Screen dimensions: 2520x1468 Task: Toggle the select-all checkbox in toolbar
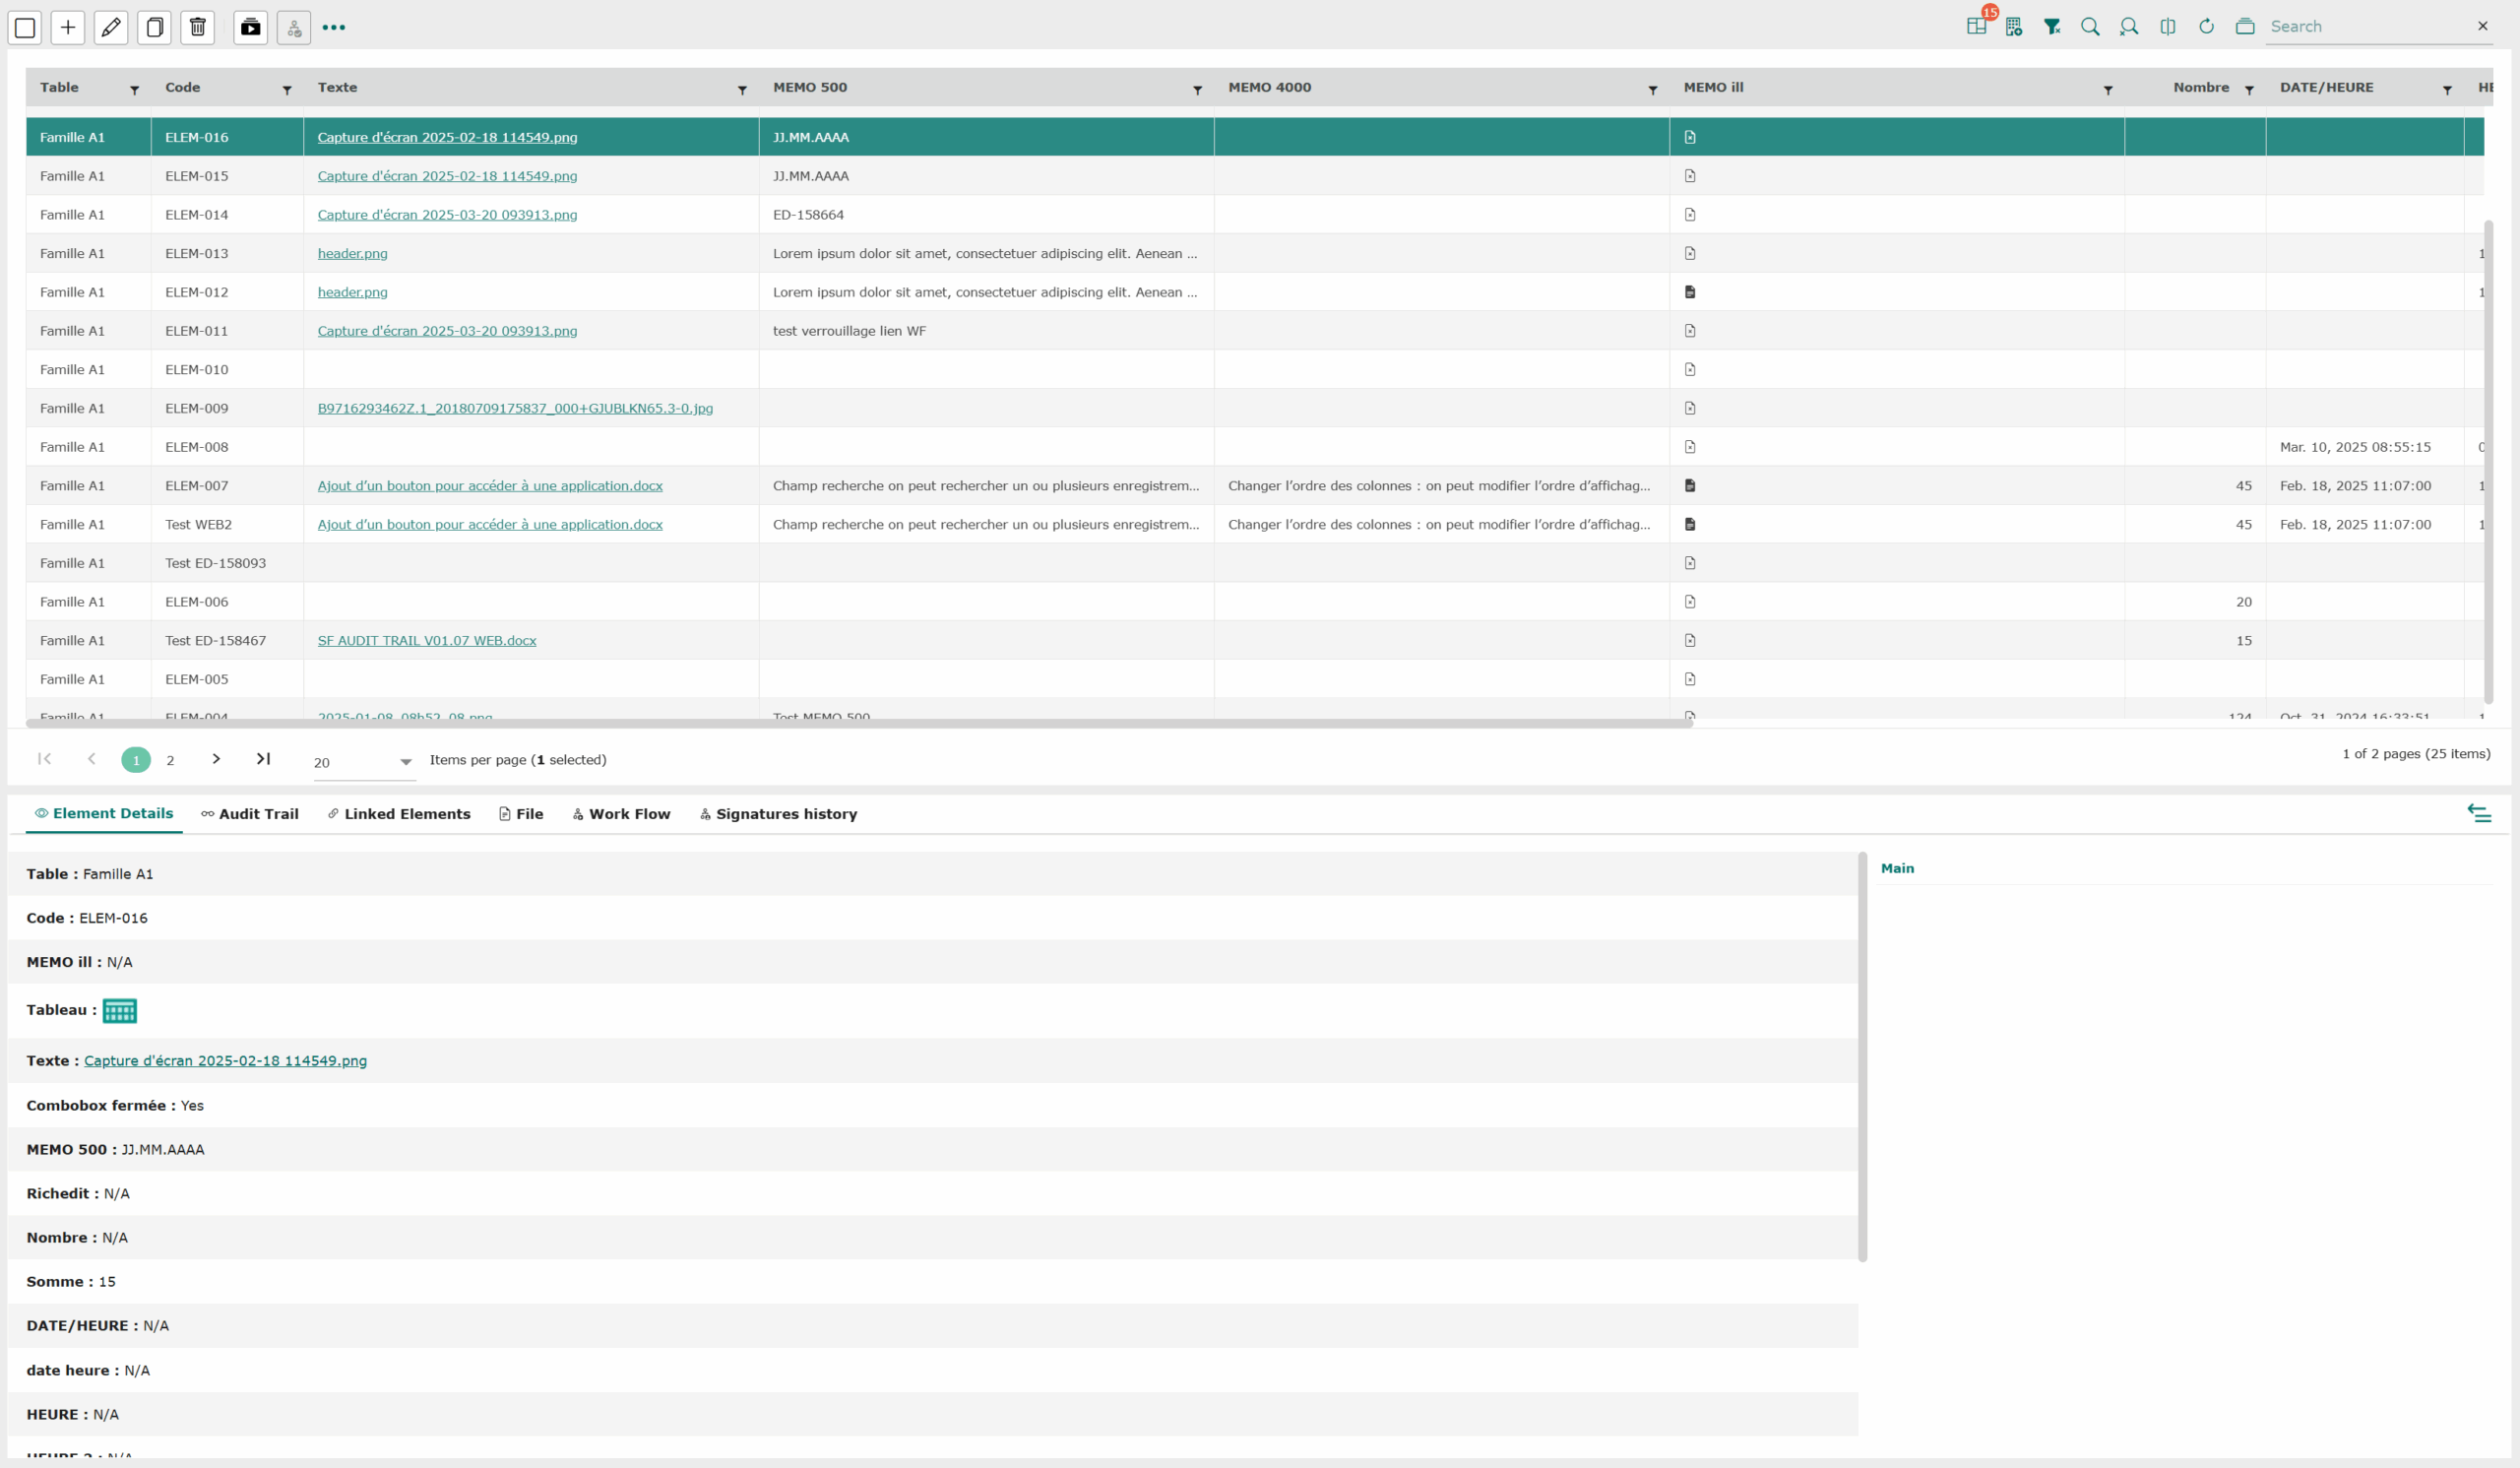click(x=25, y=27)
